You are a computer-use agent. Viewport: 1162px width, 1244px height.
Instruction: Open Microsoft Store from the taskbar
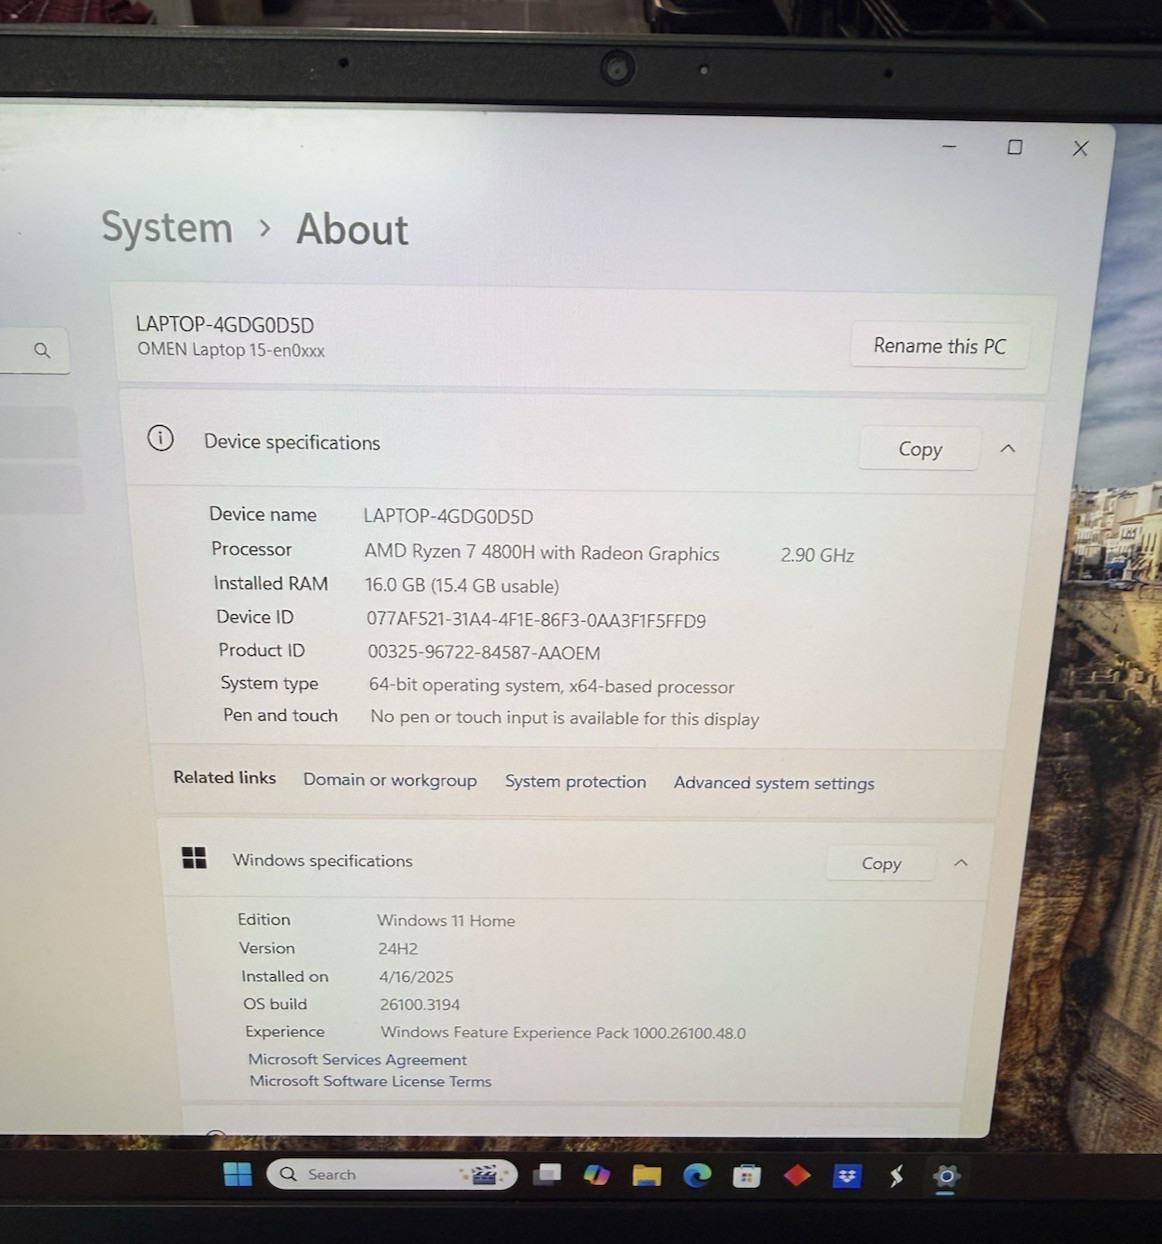[x=747, y=1176]
